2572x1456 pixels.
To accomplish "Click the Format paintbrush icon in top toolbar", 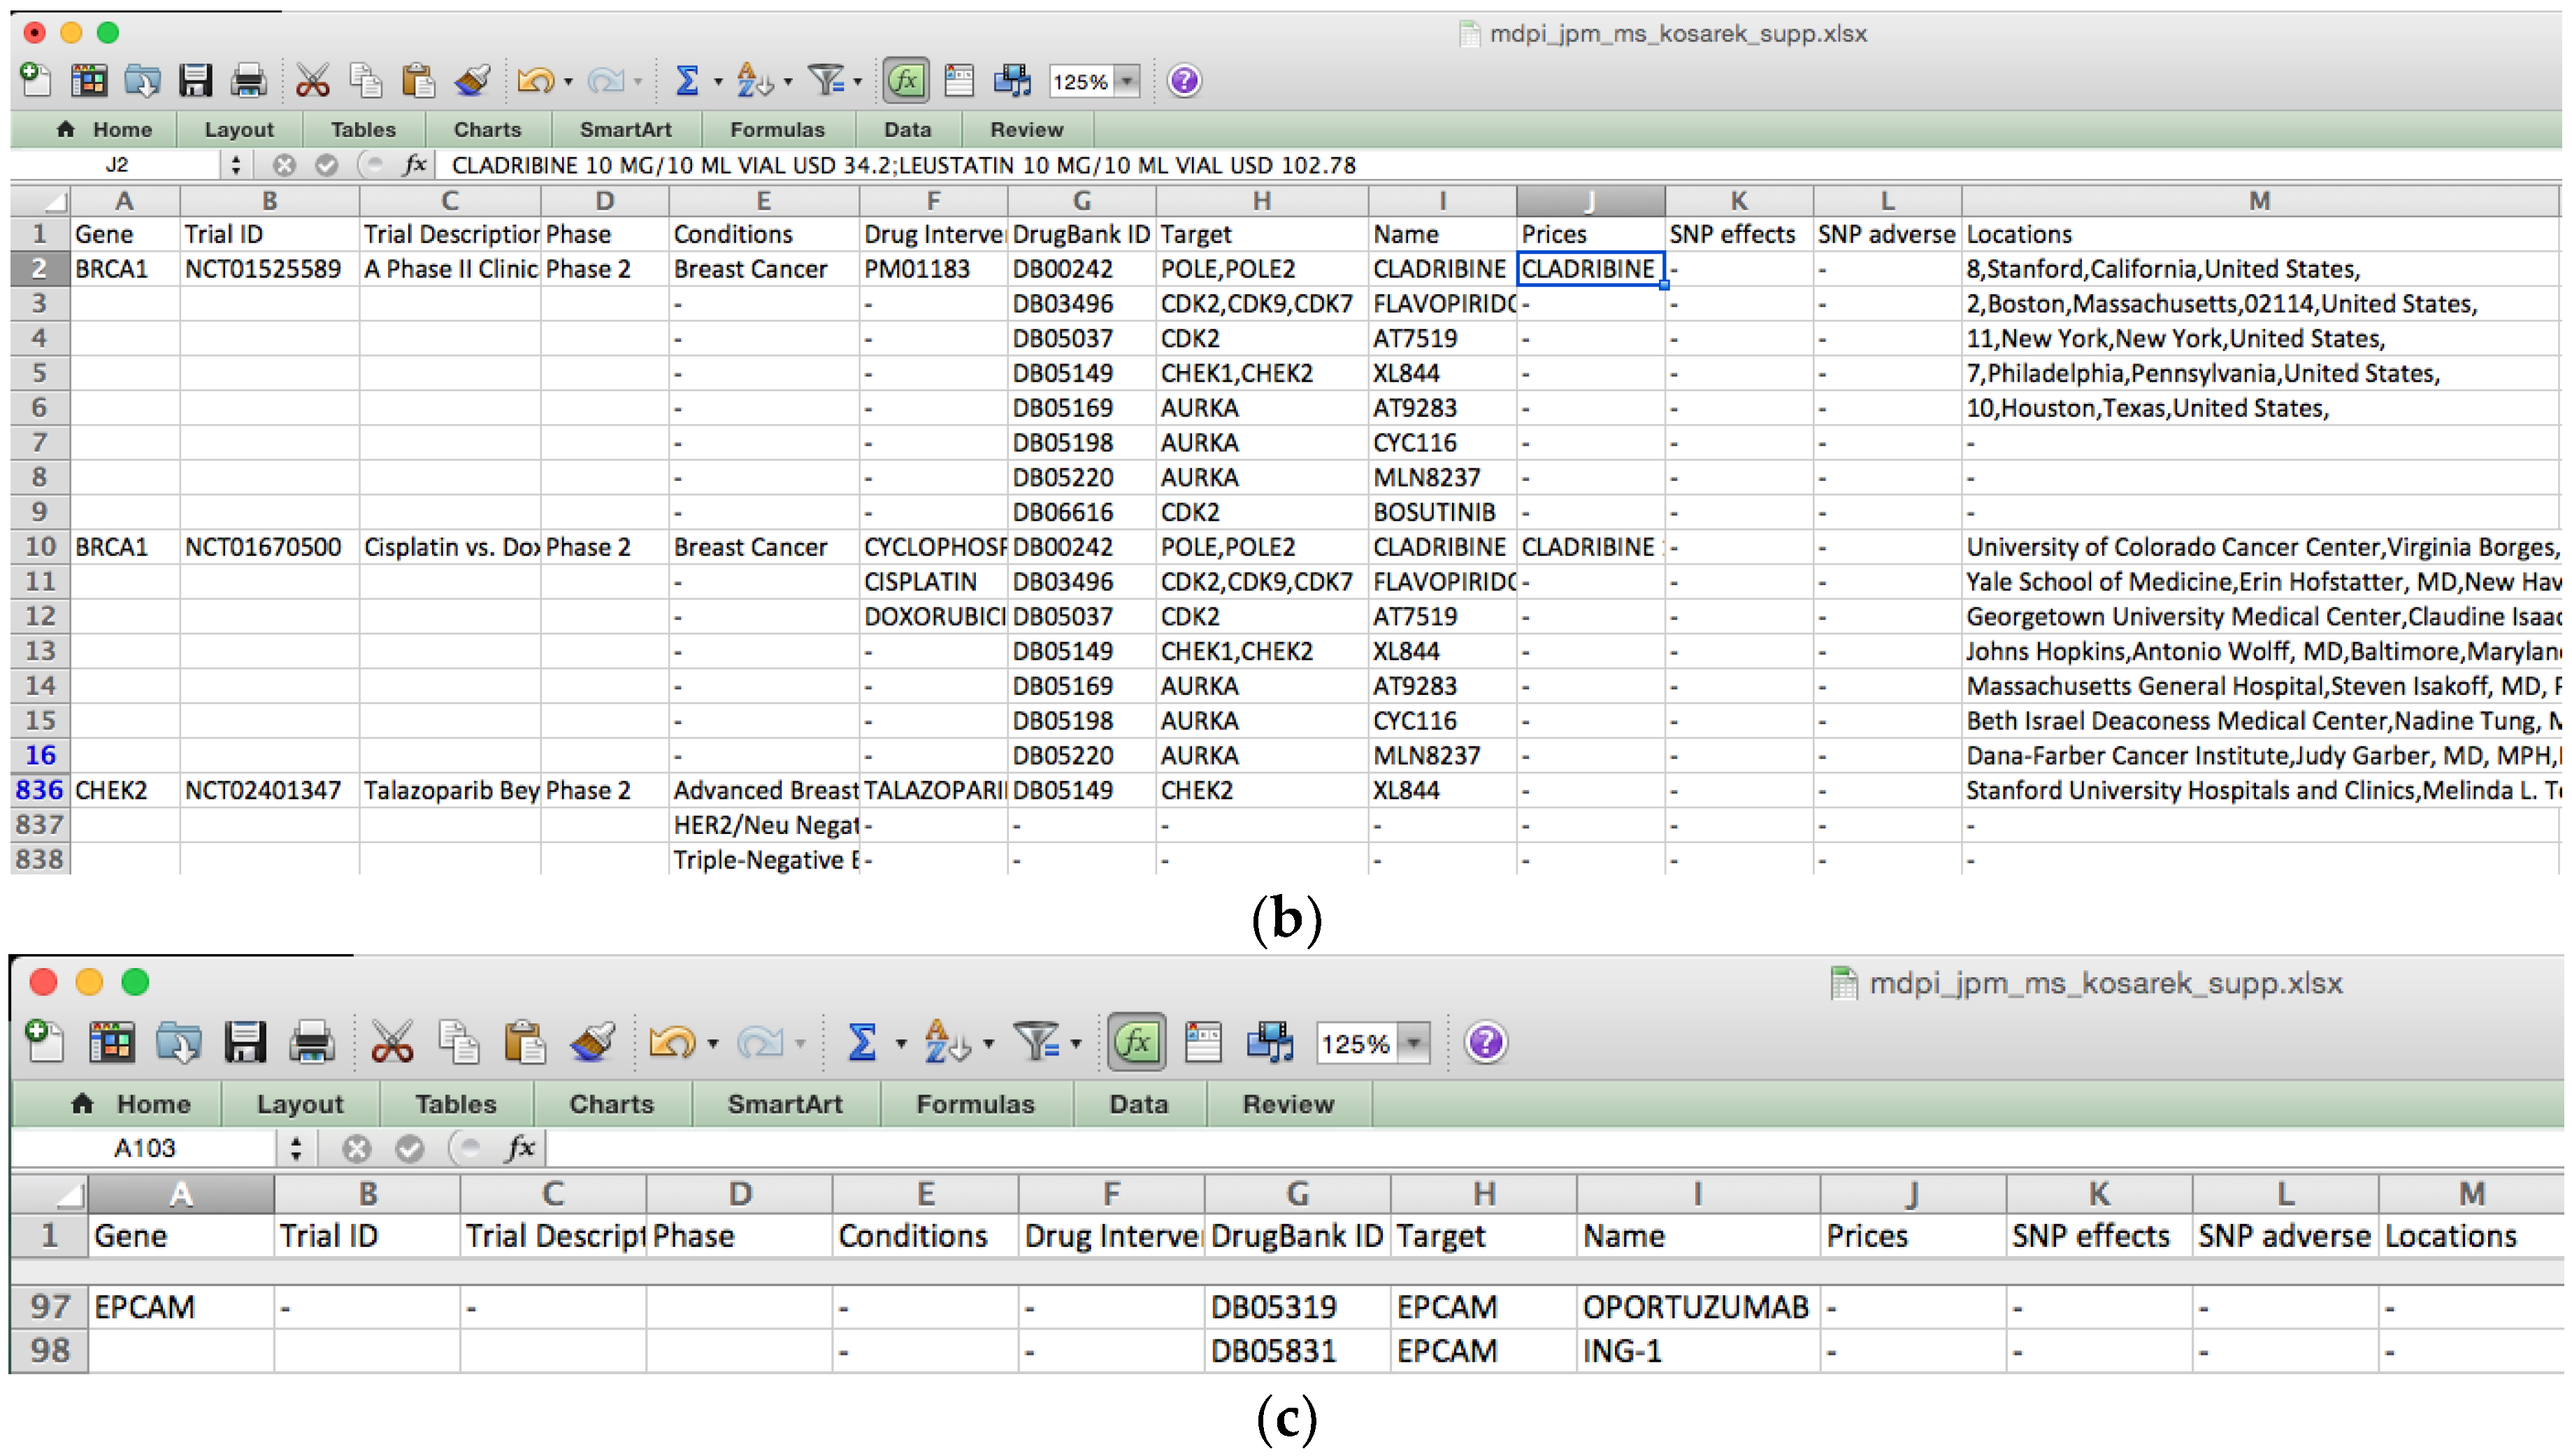I will point(472,81).
